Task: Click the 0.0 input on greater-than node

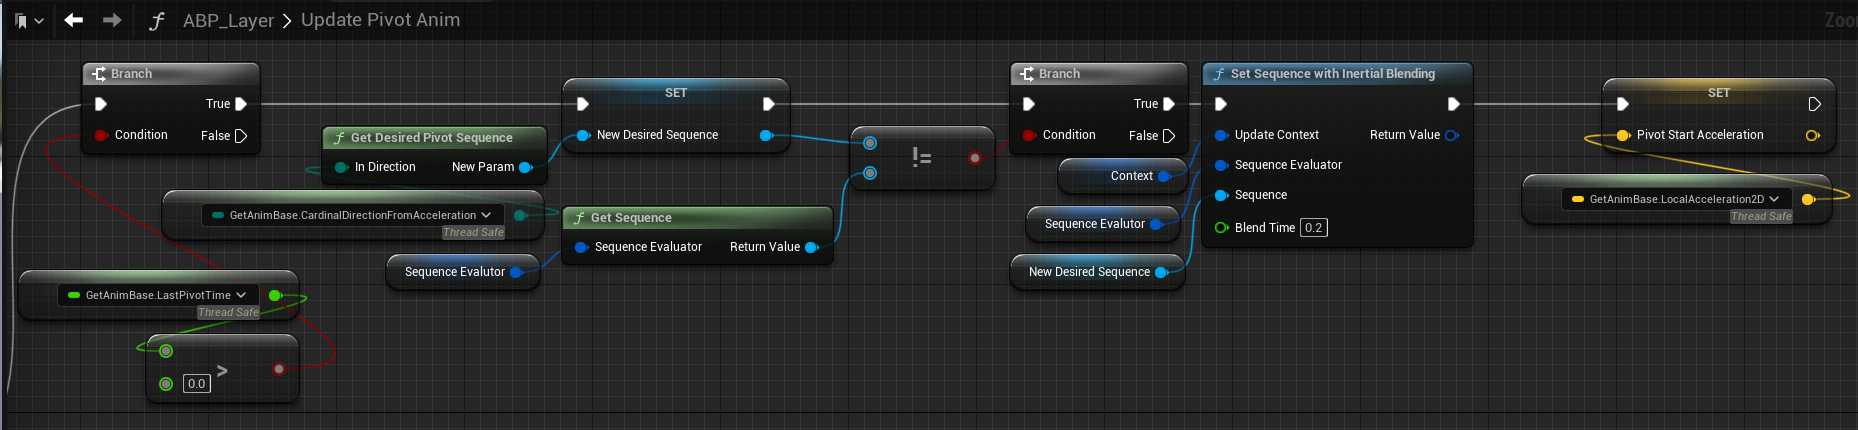Action: pyautogui.click(x=197, y=384)
